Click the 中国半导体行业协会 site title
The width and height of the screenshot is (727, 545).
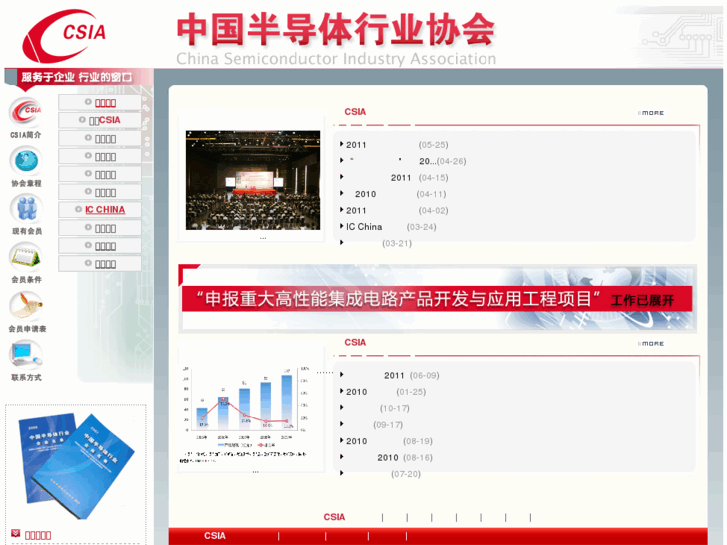click(336, 29)
